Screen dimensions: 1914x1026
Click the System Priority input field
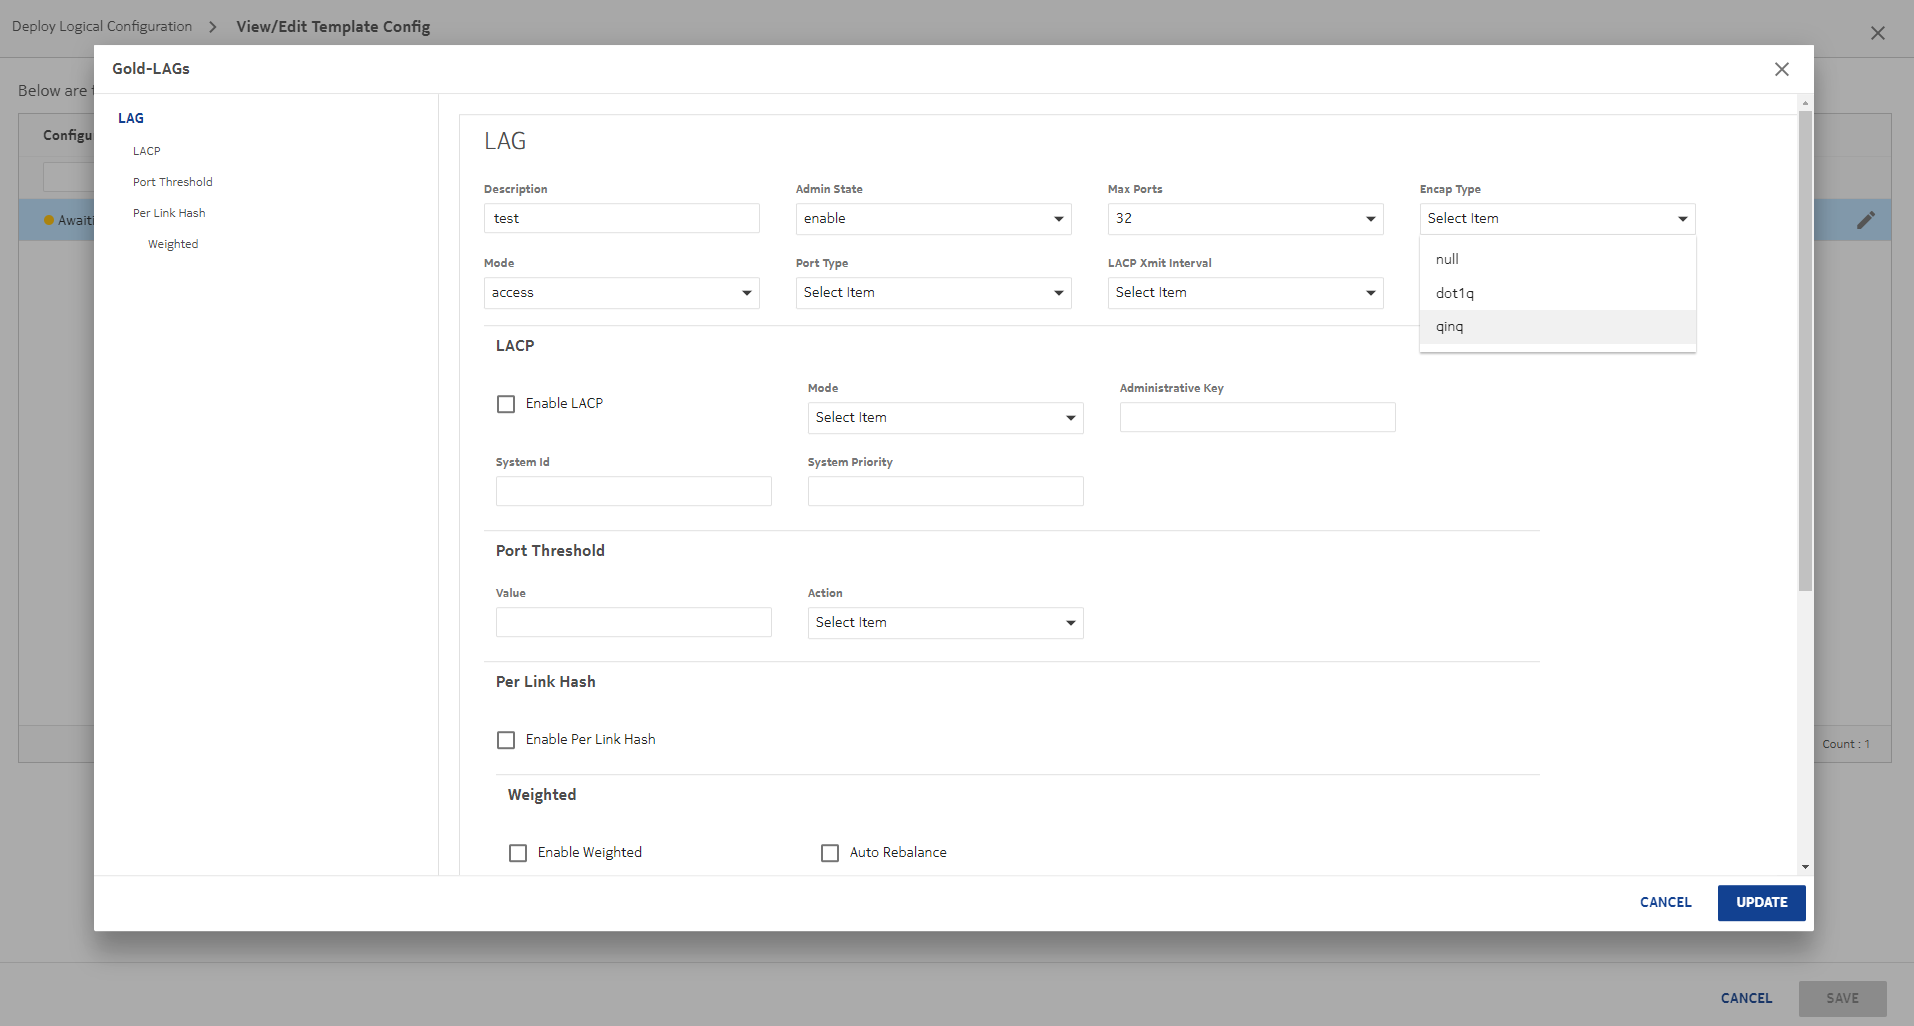[945, 491]
